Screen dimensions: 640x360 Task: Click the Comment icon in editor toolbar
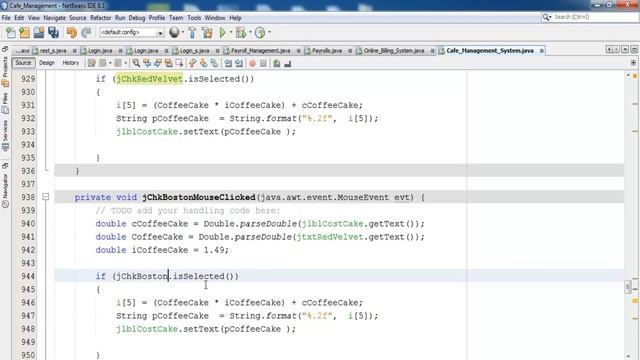[277, 63]
